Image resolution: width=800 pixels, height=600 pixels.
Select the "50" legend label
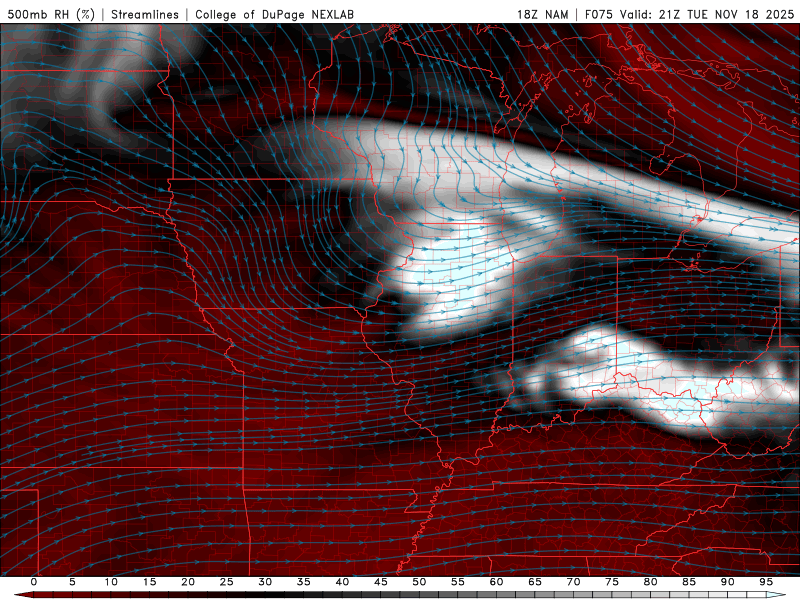[419, 582]
